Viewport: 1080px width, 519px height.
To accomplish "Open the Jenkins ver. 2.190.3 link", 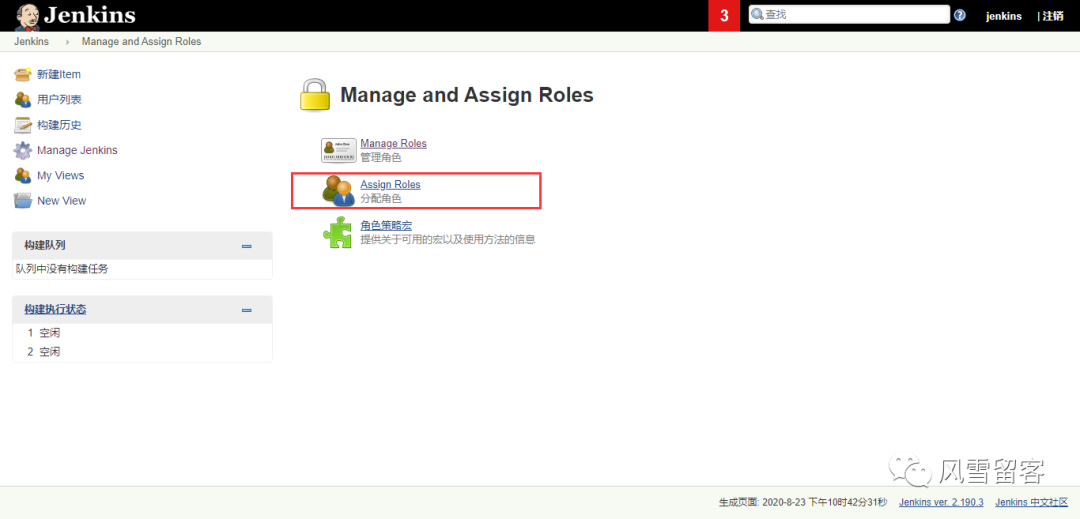I will pos(941,502).
